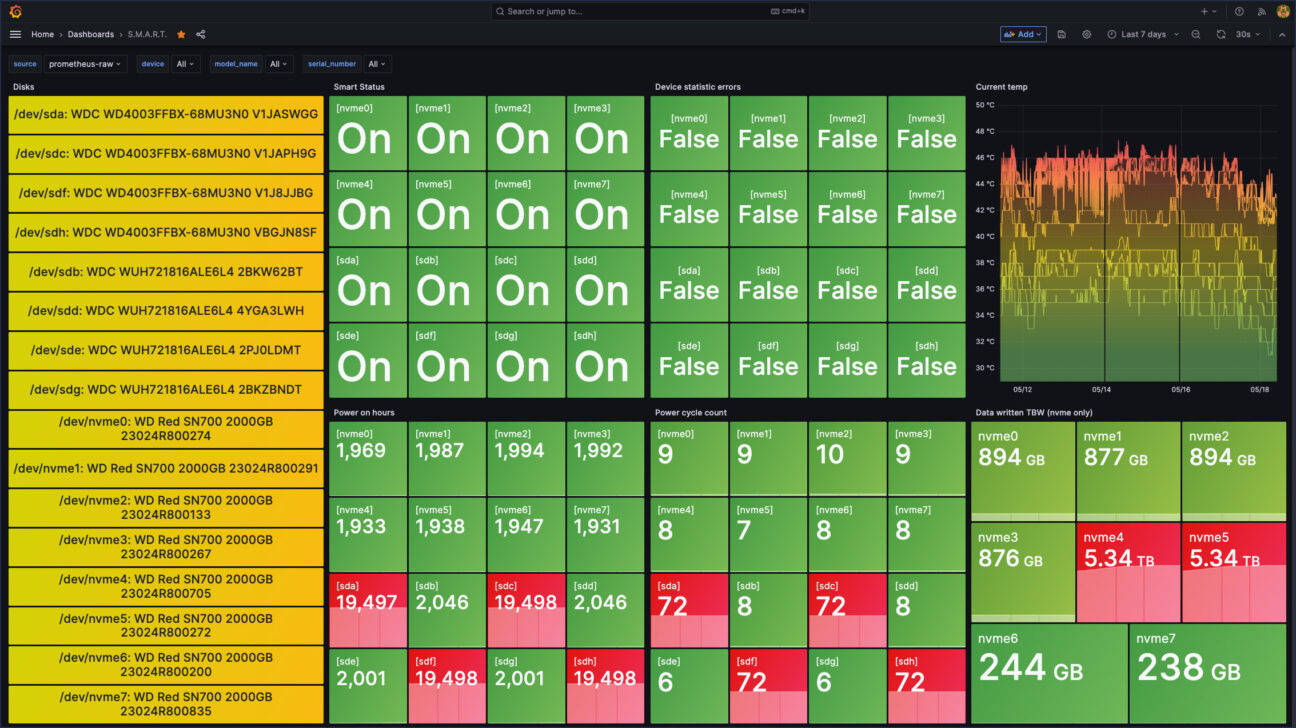Click Power cycle count nvme2 10 tile
Screen dimensions: 1296x728
(x=847, y=458)
